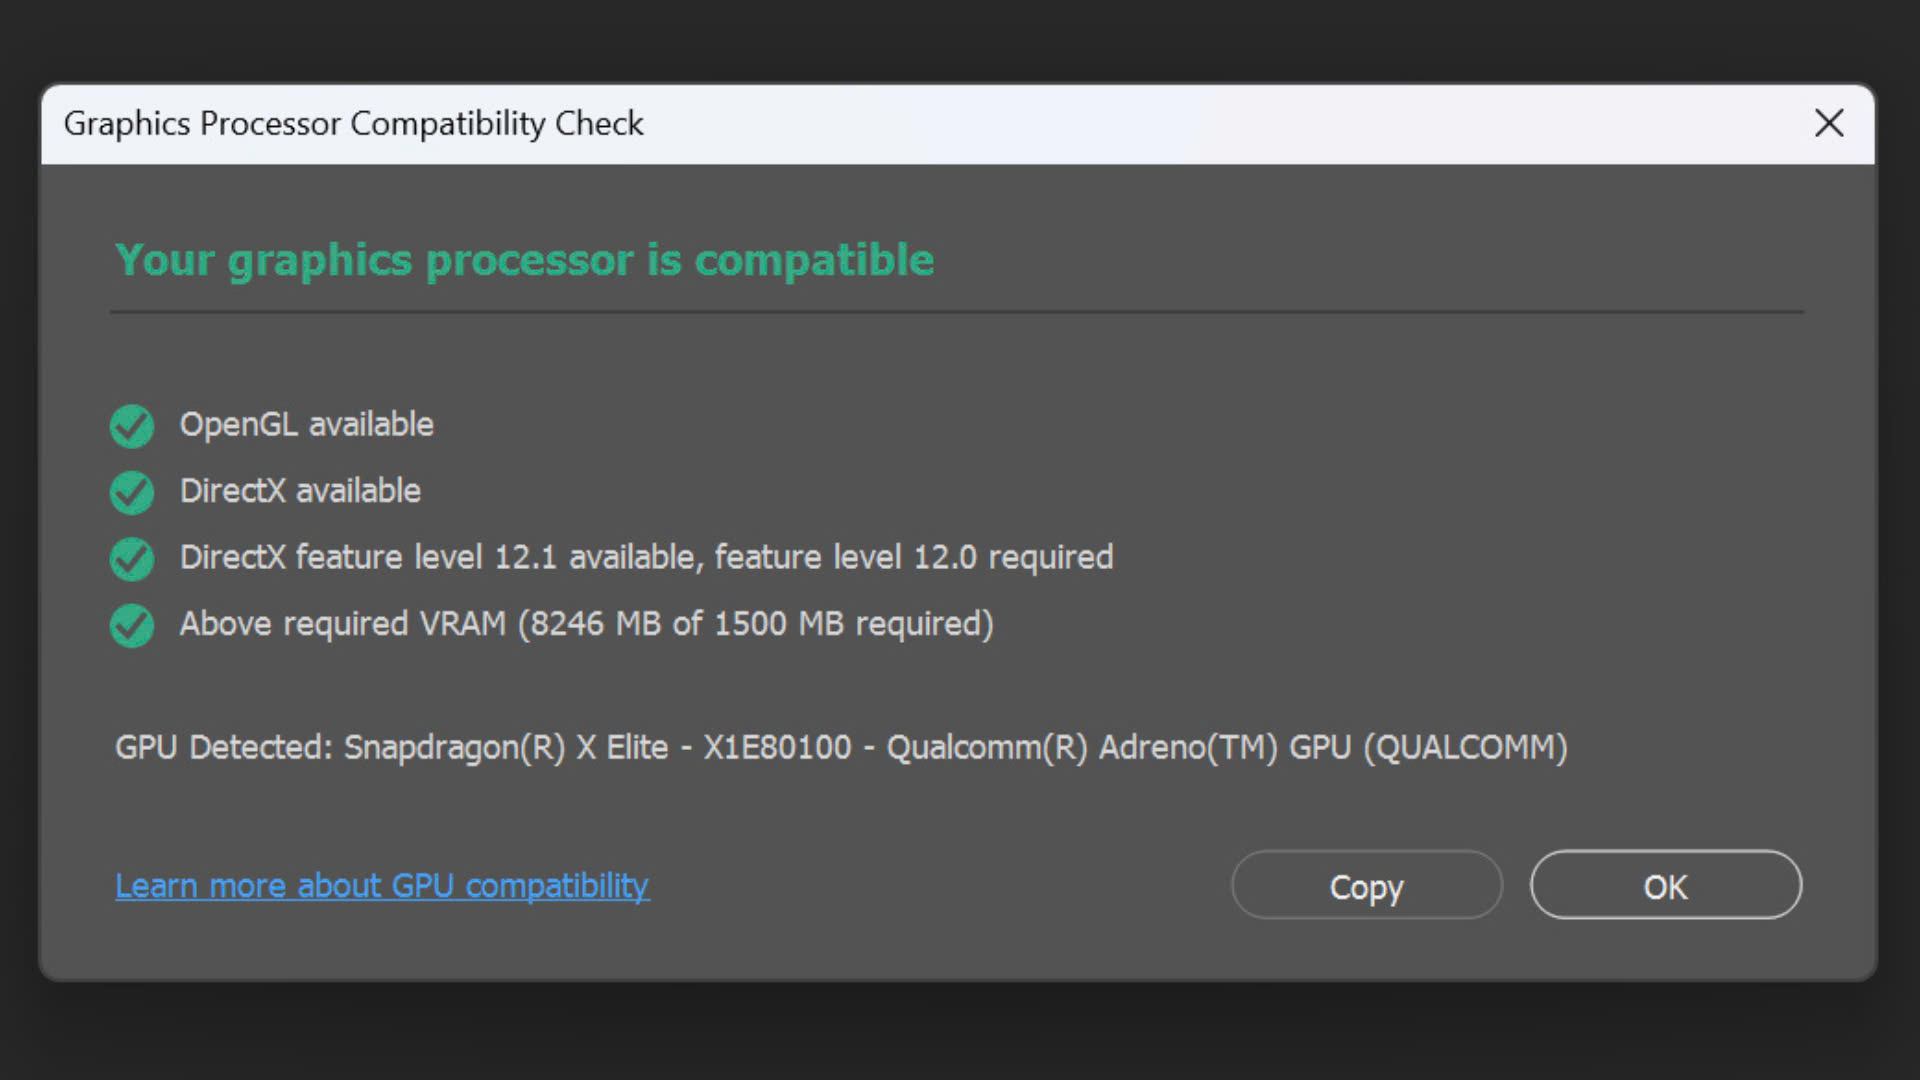Click the green checkmark beside OpenGL available
Image resolution: width=1920 pixels, height=1080 pixels.
[x=131, y=426]
